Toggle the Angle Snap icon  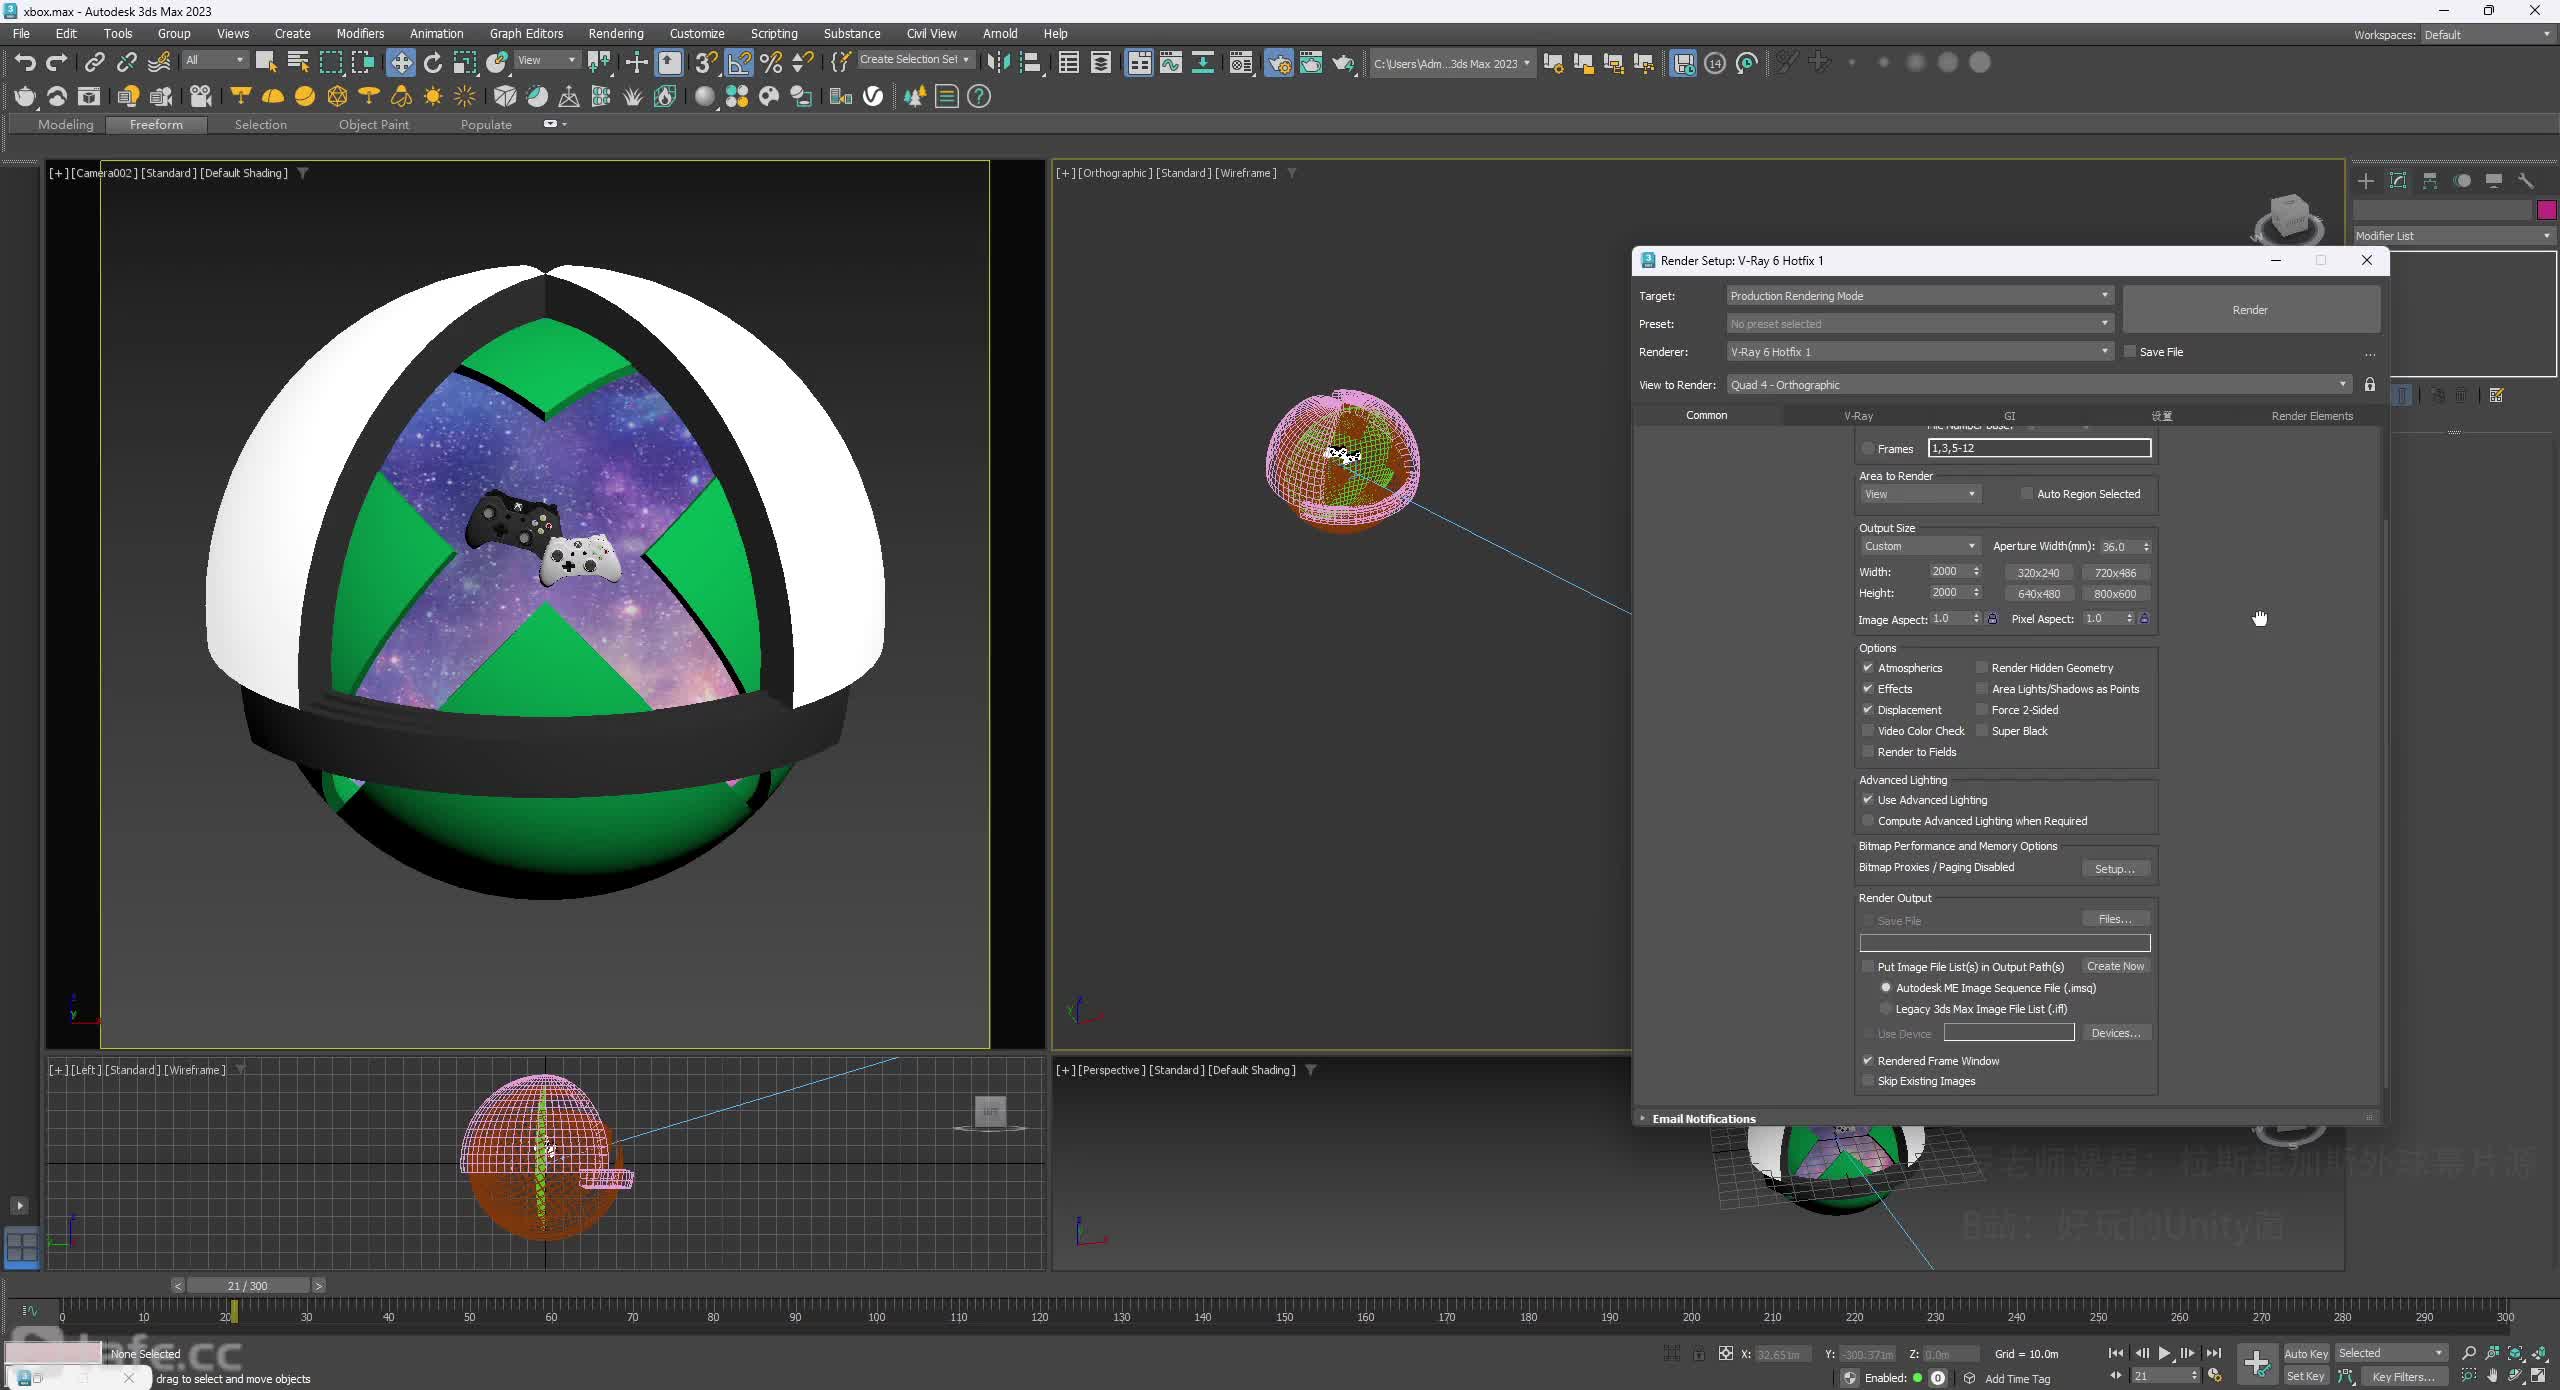[738, 63]
